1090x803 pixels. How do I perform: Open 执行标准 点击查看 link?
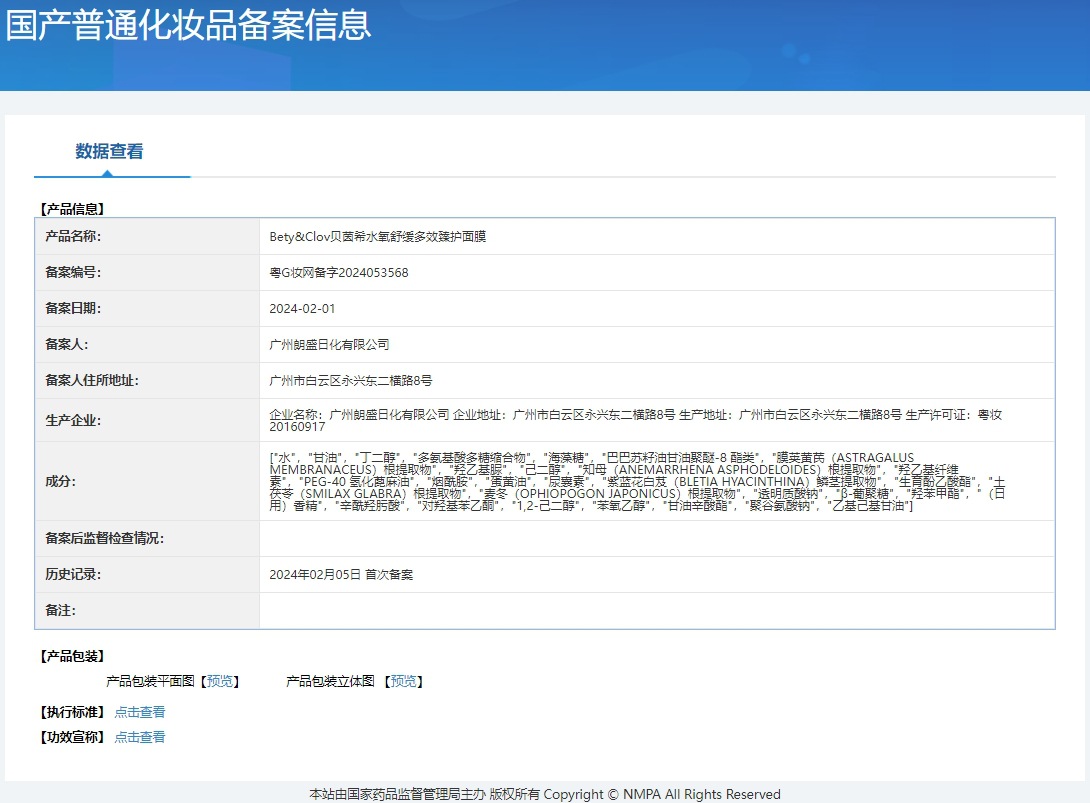coord(140,712)
